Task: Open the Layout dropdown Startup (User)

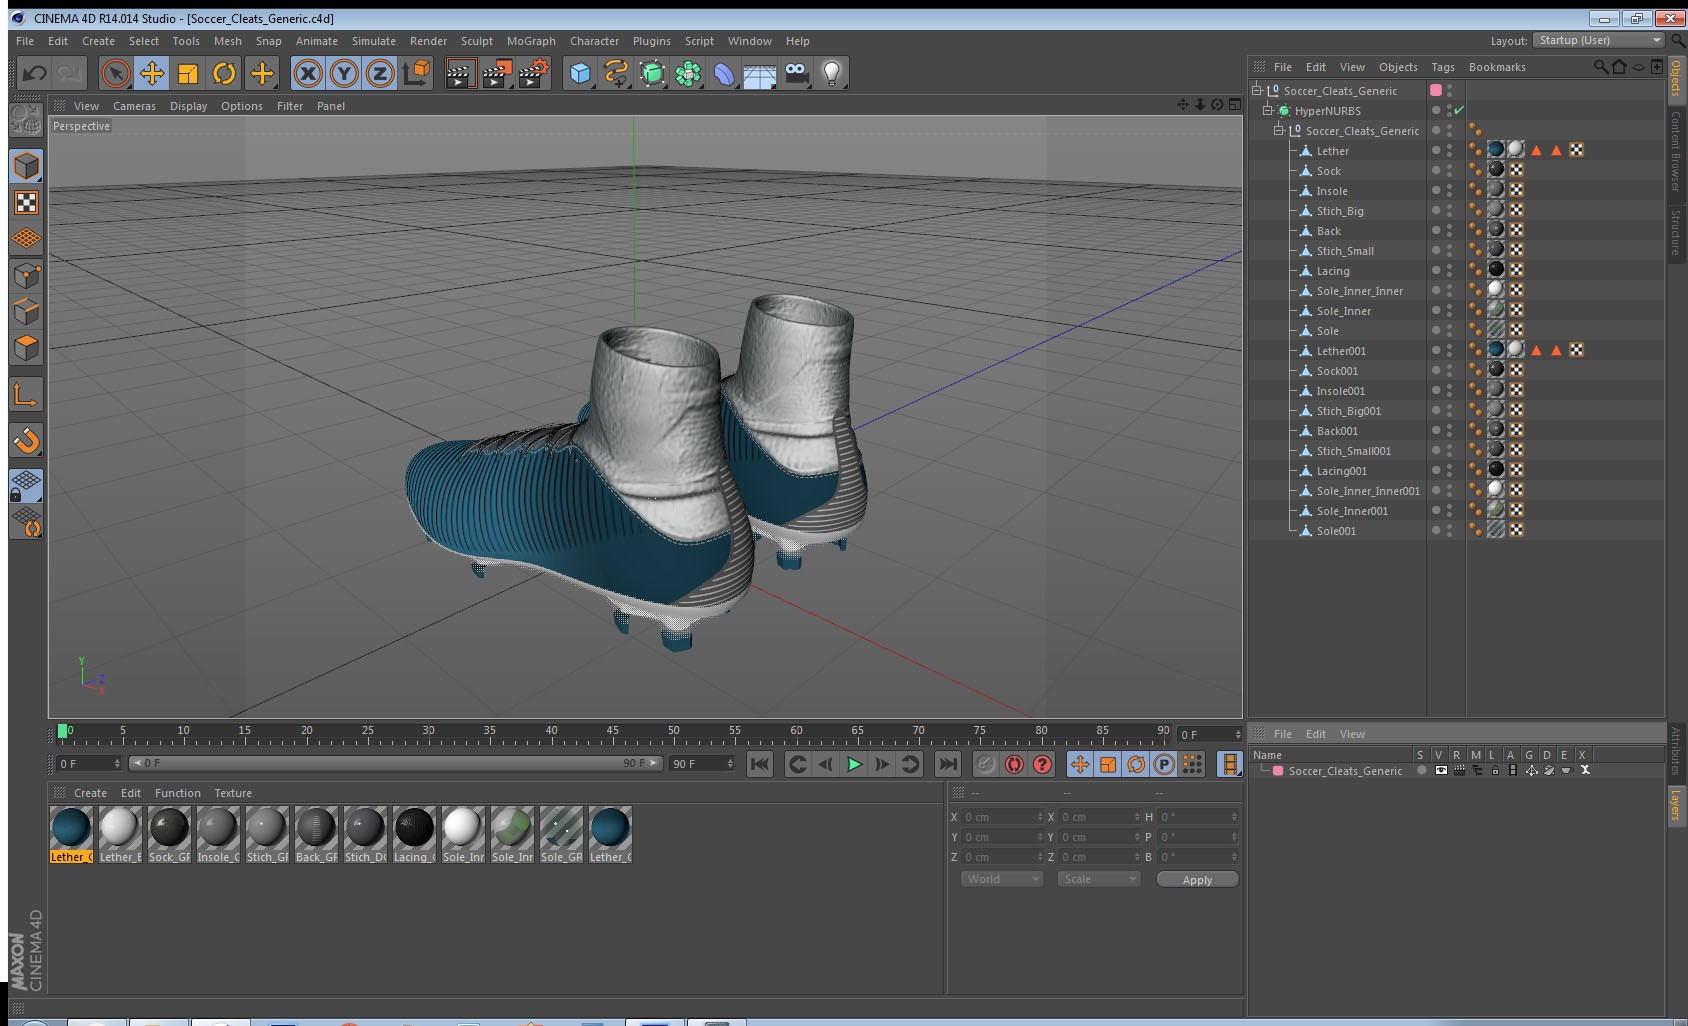Action: pos(1598,40)
